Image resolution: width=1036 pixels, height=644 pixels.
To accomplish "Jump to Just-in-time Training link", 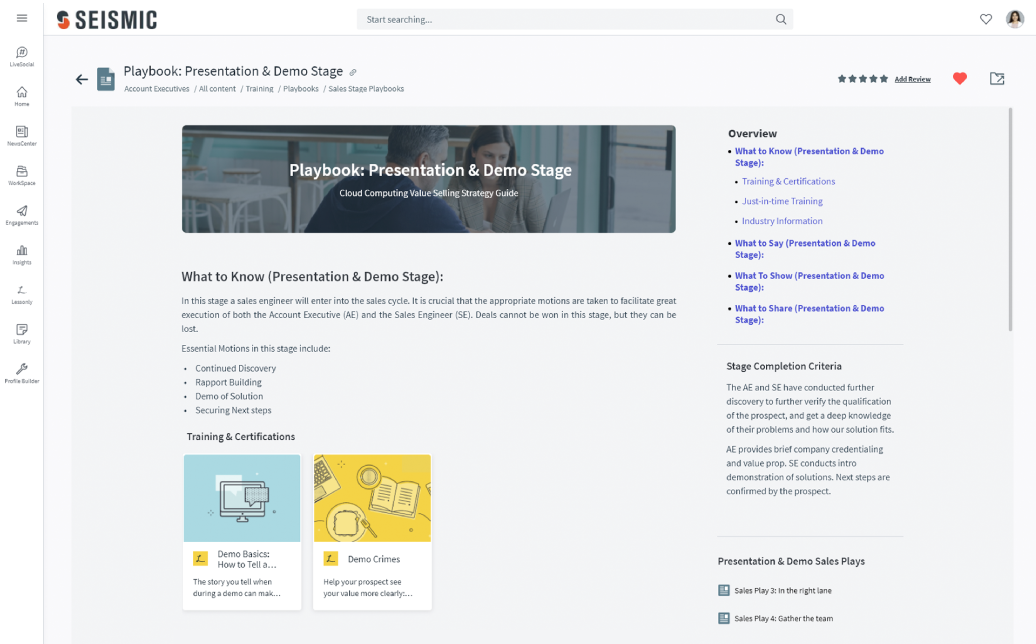I will point(782,201).
